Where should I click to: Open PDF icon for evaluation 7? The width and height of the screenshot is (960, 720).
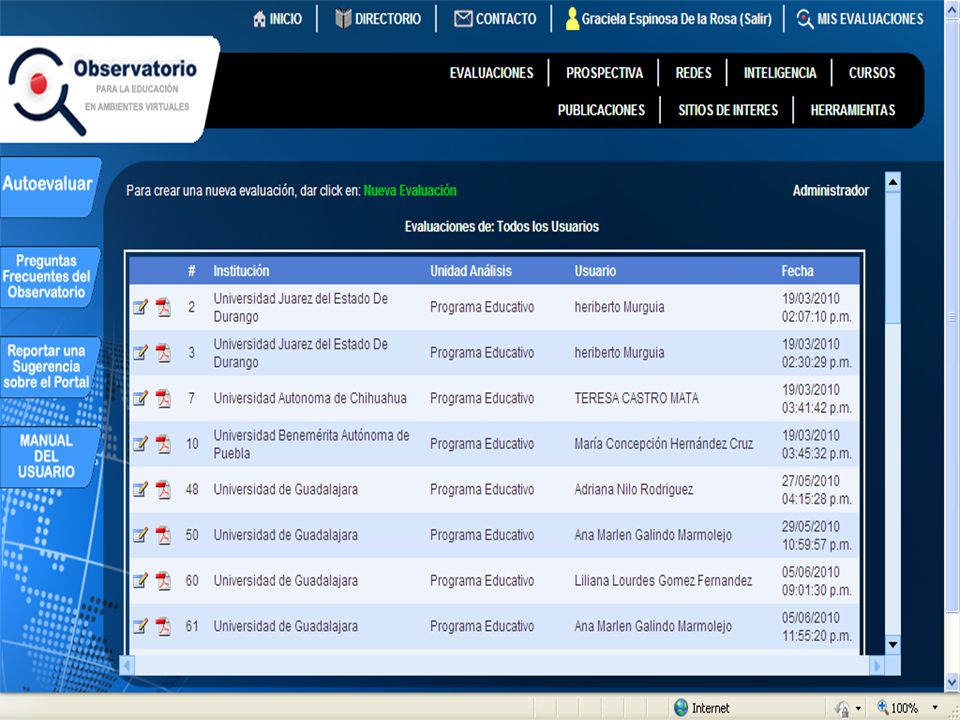(x=163, y=398)
